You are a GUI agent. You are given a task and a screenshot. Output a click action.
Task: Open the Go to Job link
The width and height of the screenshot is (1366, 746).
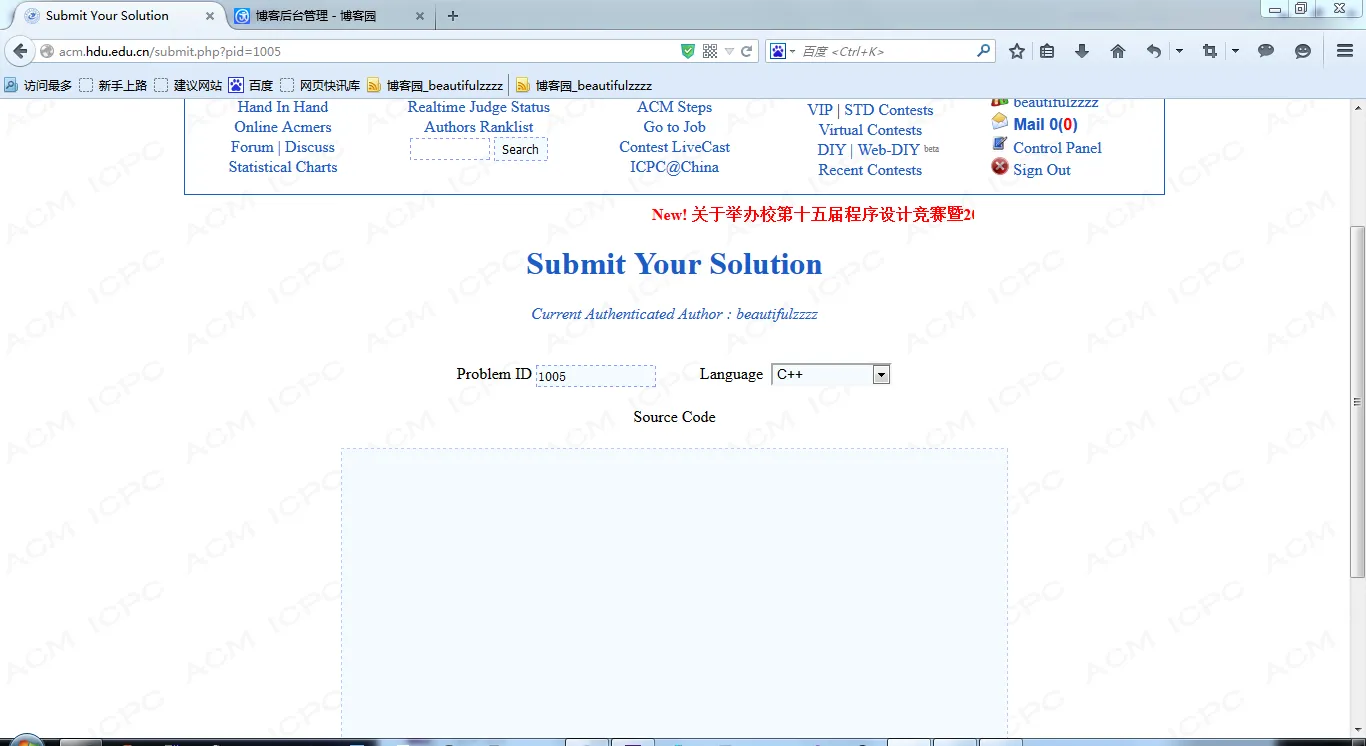tap(675, 127)
